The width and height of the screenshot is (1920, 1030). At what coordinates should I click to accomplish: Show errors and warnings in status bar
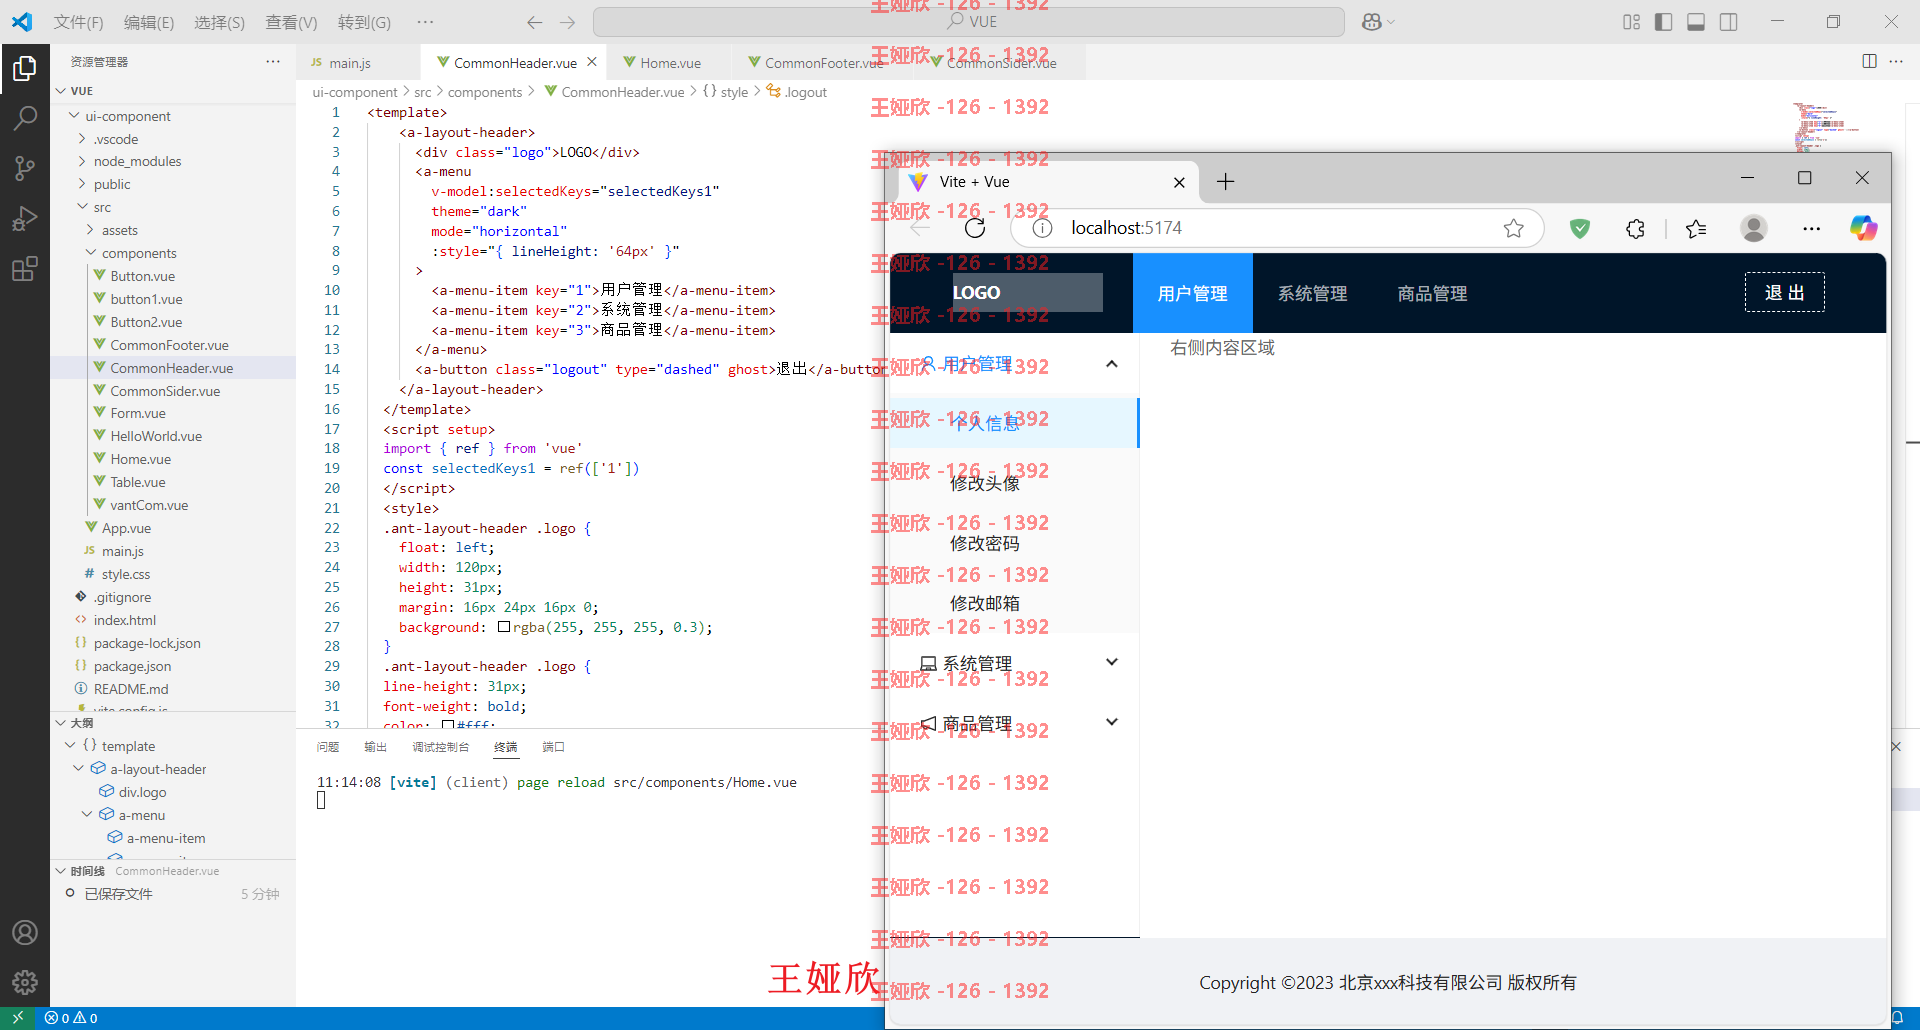coord(71,1018)
